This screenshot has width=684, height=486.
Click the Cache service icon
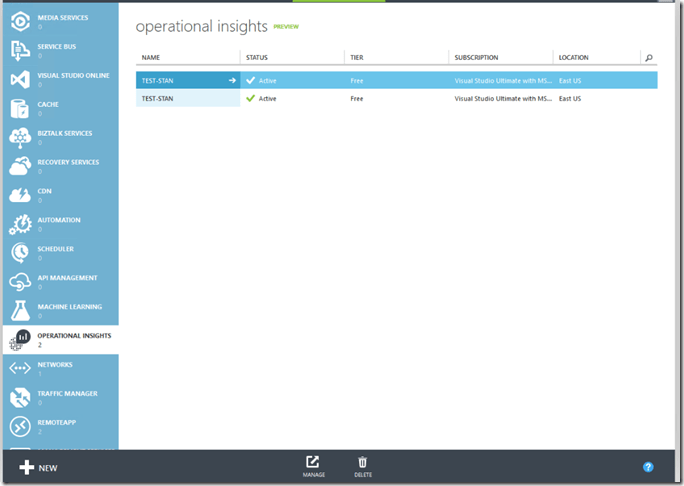pos(21,108)
